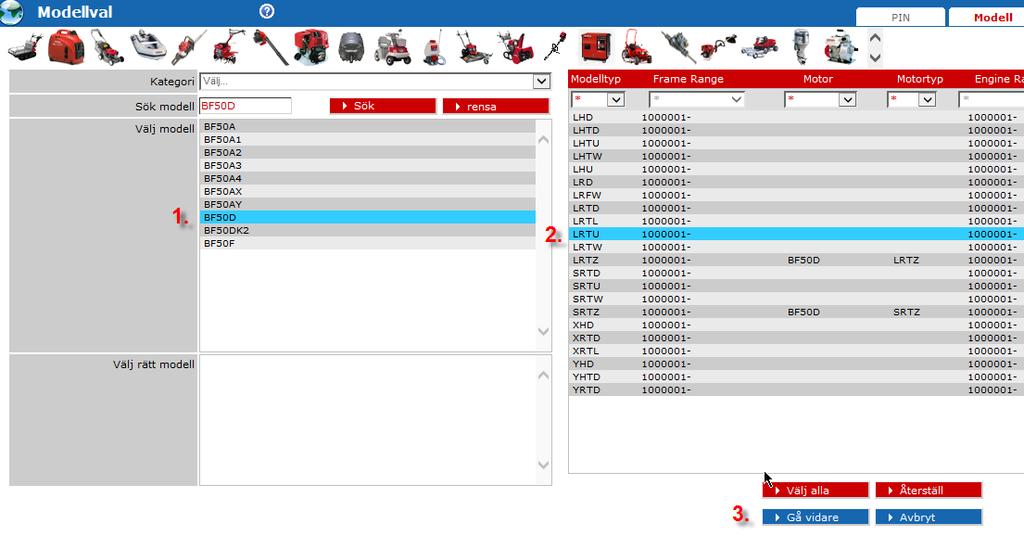Select the SRTZ model type row
Image resolution: width=1024 pixels, height=536 pixels.
coord(796,312)
